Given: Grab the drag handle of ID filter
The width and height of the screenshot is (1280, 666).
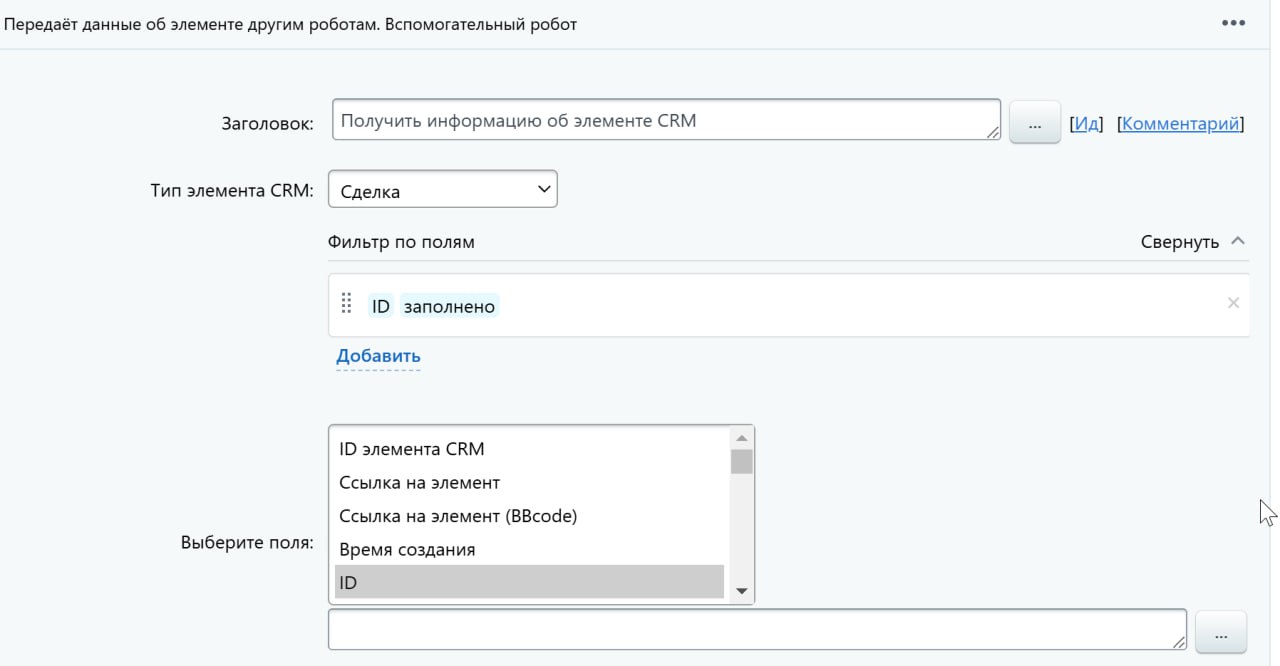Looking at the screenshot, I should (x=347, y=303).
